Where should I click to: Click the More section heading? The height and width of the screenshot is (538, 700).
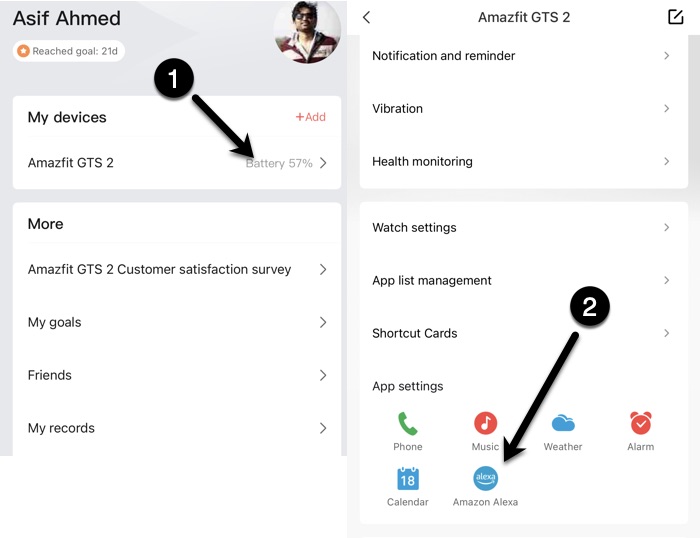[x=46, y=224]
